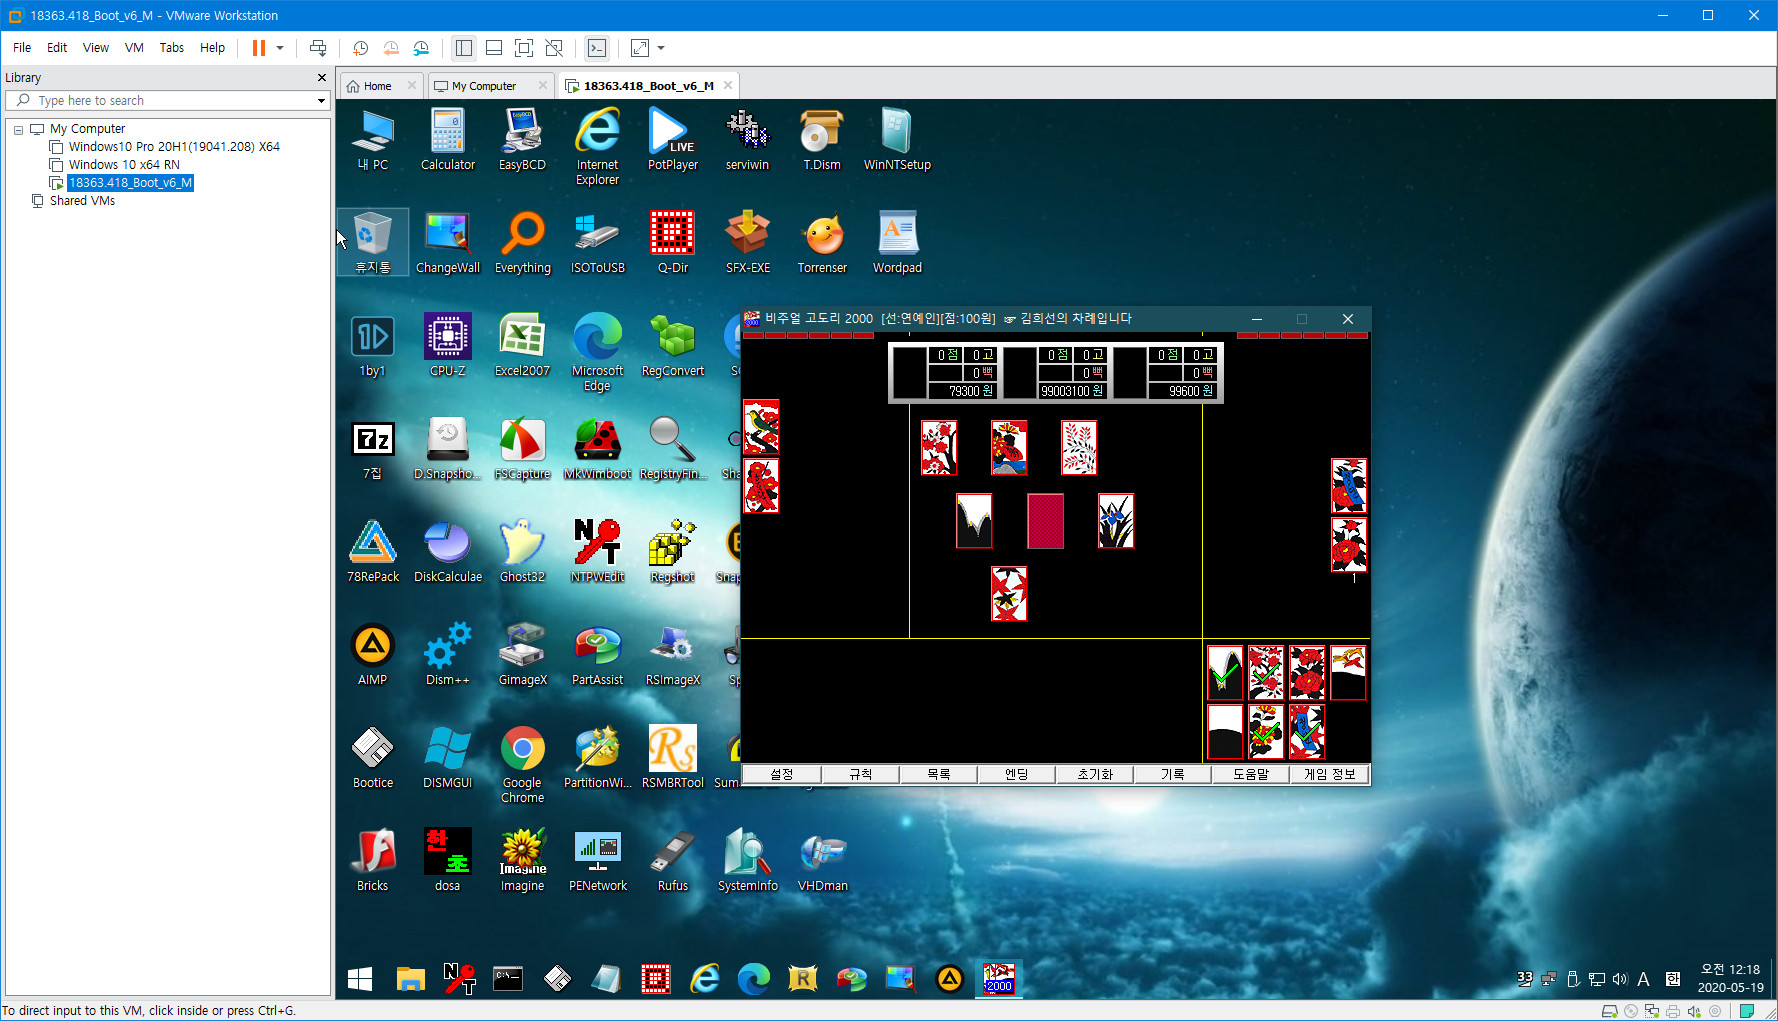Select the Ghost32 desktop icon
Image resolution: width=1778 pixels, height=1021 pixels.
click(x=522, y=552)
